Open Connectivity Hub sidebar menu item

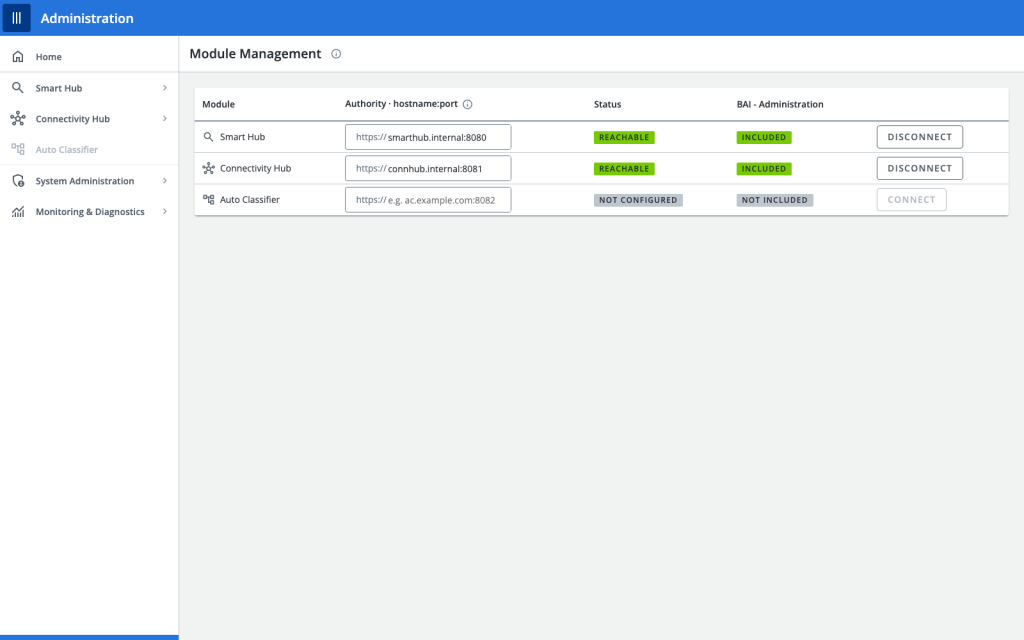point(89,119)
